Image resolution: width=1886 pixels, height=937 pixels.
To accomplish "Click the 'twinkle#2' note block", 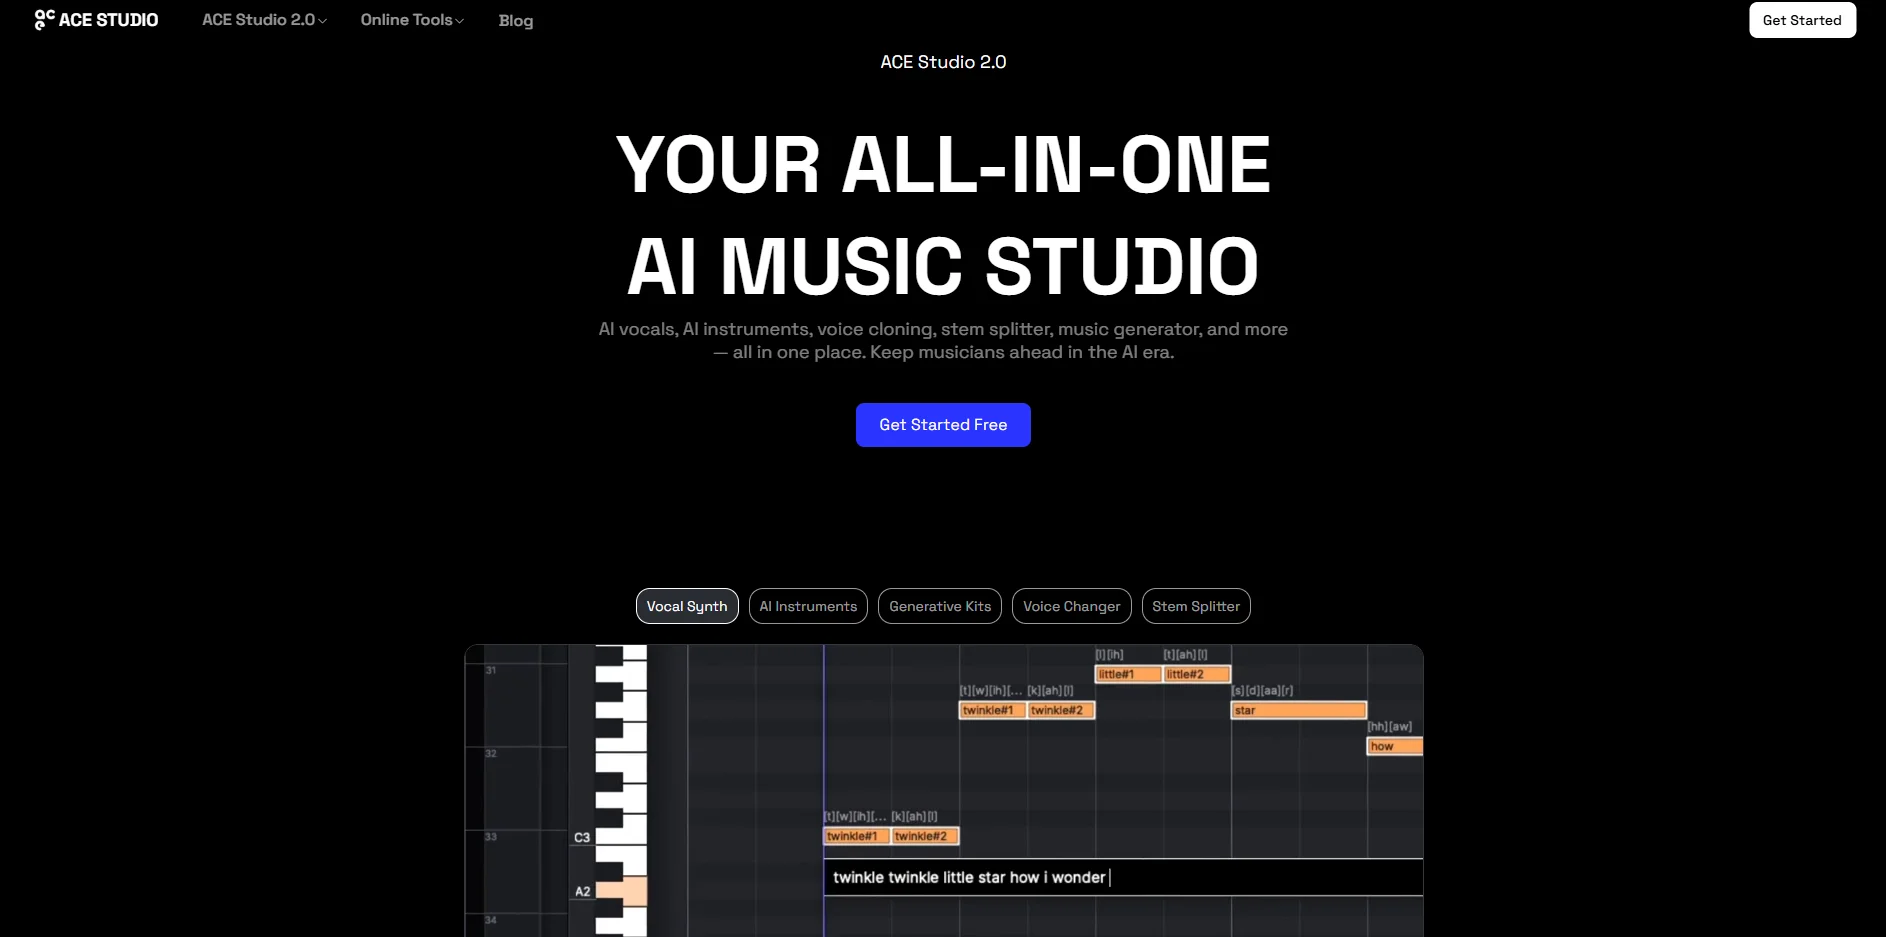I will click(x=1058, y=710).
